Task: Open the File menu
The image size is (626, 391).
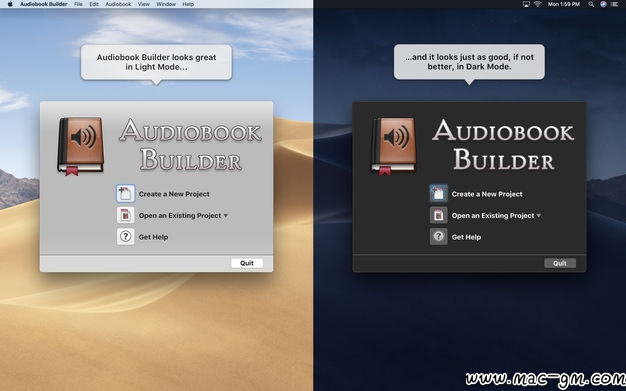Action: [78, 4]
